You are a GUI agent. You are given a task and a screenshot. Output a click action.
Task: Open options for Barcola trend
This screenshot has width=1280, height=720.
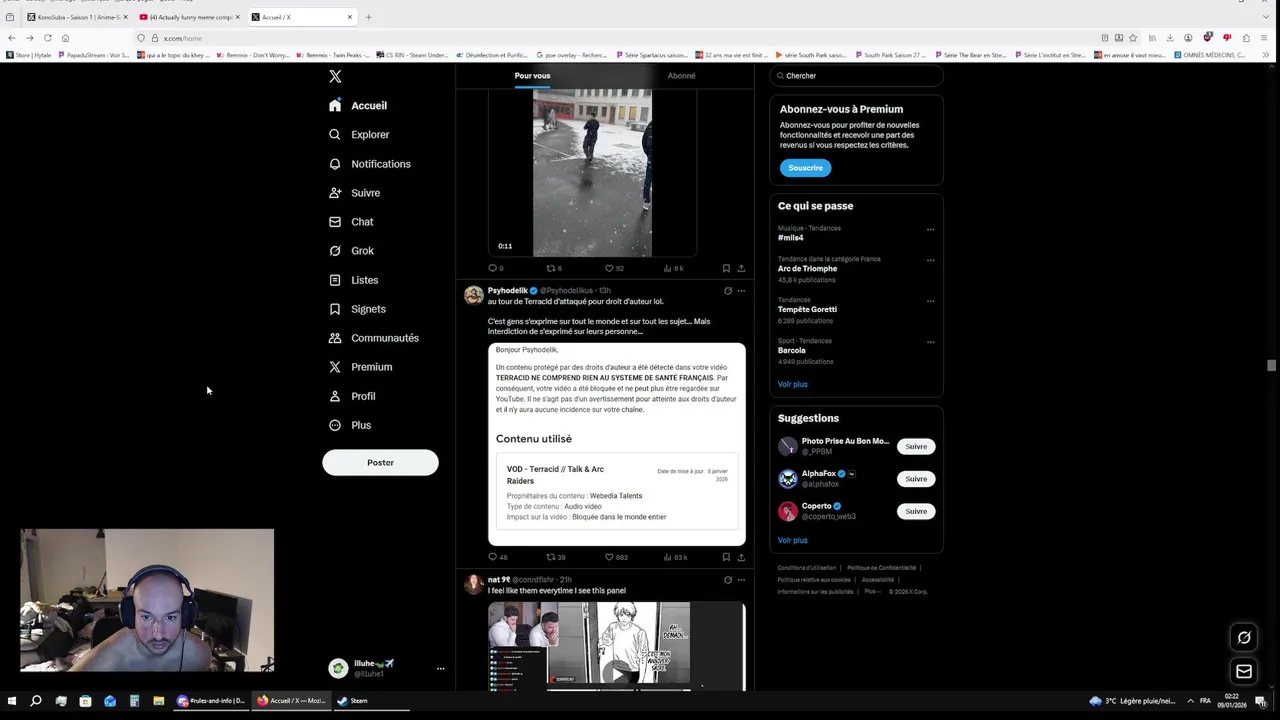(930, 342)
